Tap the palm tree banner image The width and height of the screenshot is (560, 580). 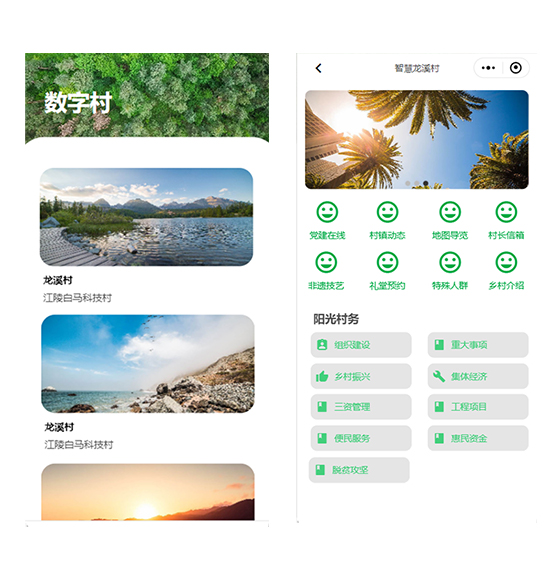[417, 139]
